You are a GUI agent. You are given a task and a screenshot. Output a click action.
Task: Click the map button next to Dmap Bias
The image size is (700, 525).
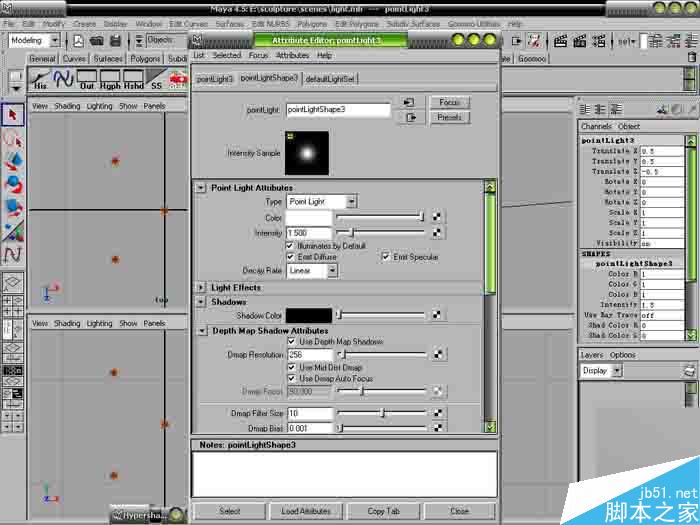pyautogui.click(x=438, y=428)
